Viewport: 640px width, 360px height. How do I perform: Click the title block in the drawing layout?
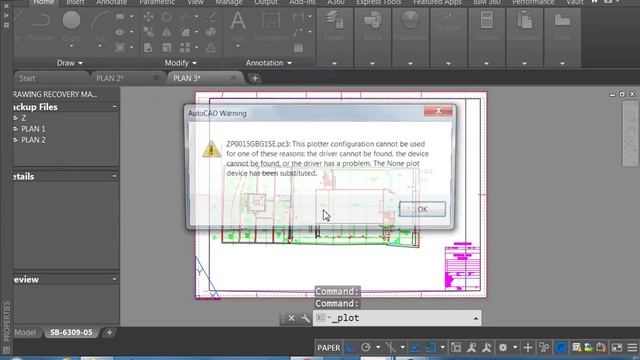coord(462,266)
